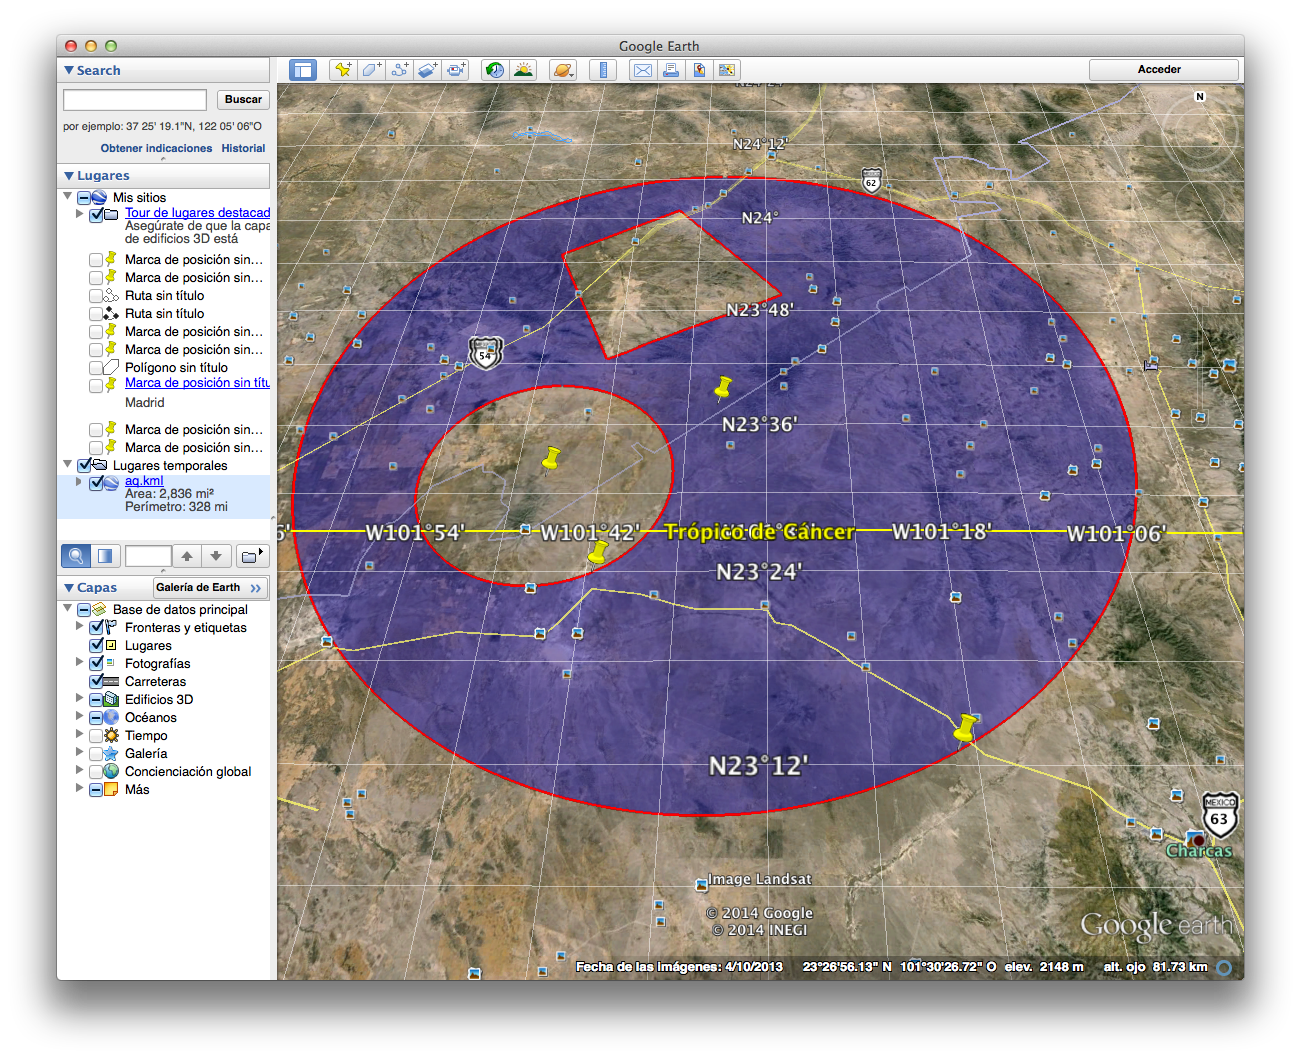Viewport: 1301px width, 1059px height.
Task: Show historical imagery
Action: pos(494,69)
